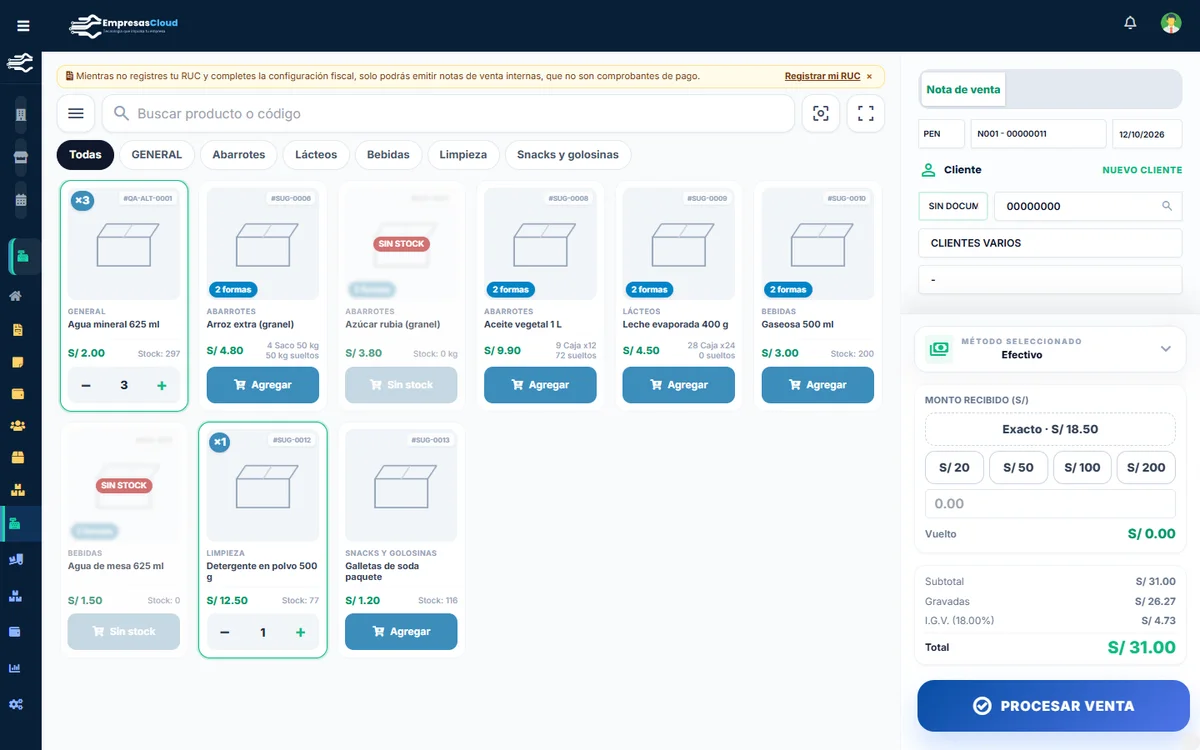
Task: Choose the S/ 200 quick amount
Action: (x=1146, y=468)
